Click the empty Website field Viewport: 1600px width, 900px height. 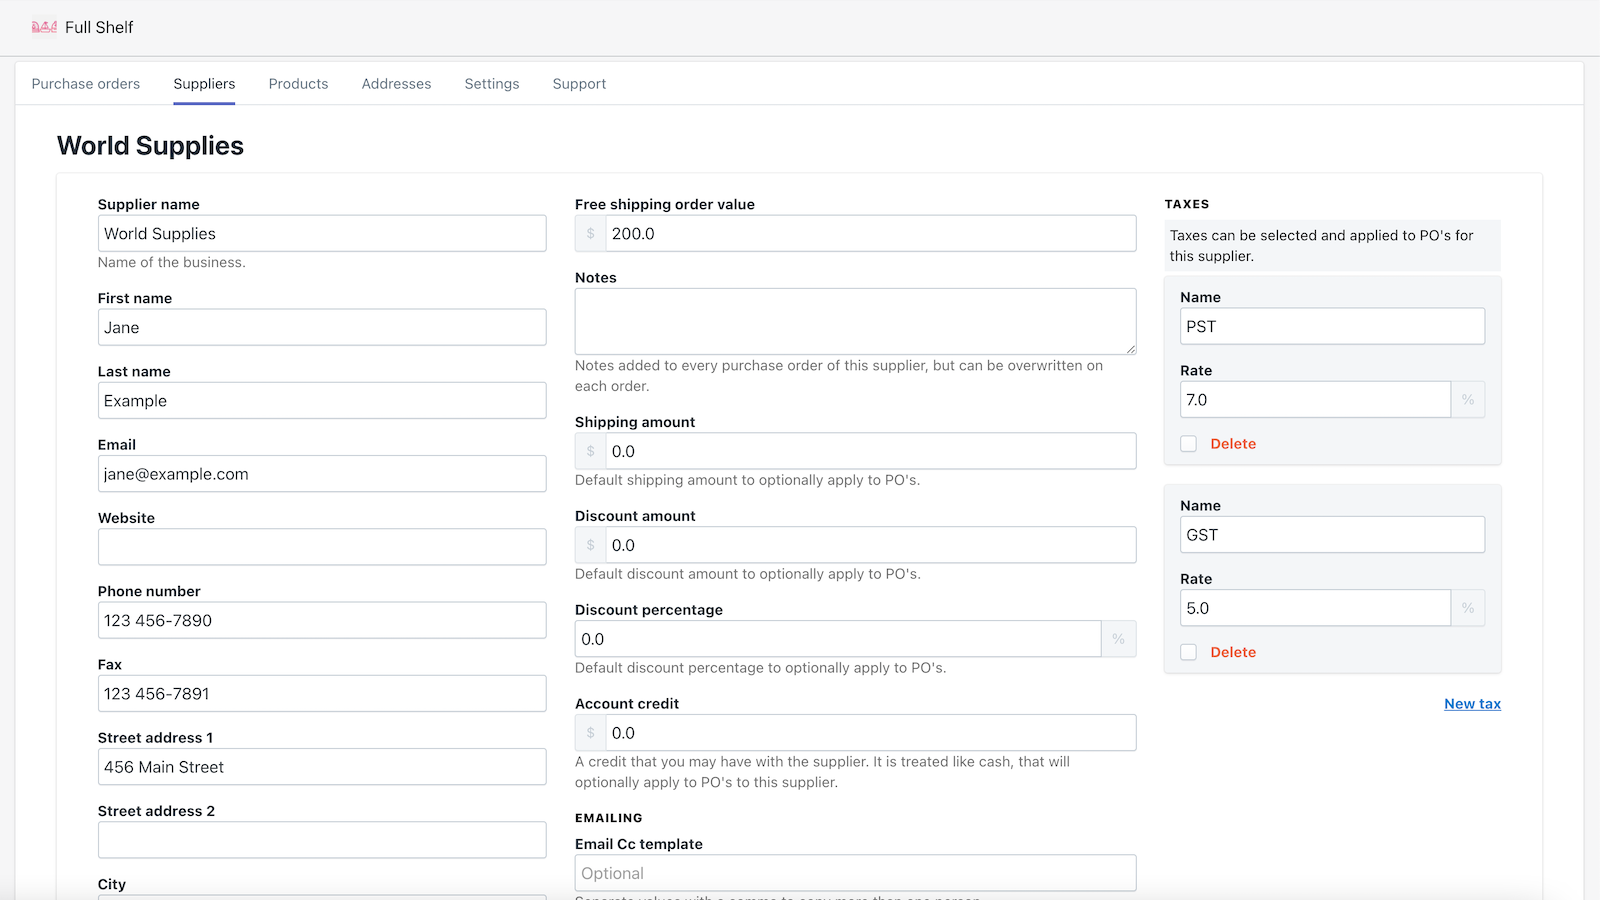click(322, 547)
